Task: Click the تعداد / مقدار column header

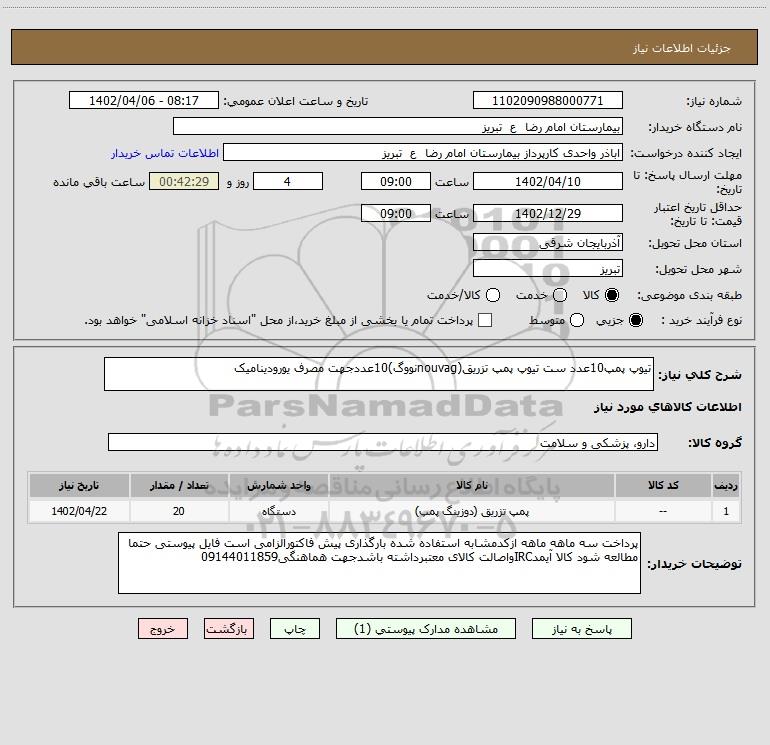Action: coord(179,485)
